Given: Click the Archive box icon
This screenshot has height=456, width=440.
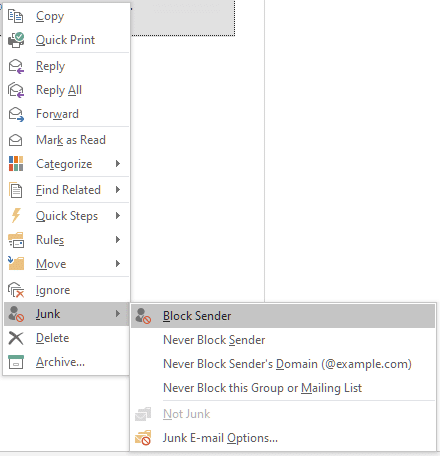Looking at the screenshot, I should pos(16,362).
